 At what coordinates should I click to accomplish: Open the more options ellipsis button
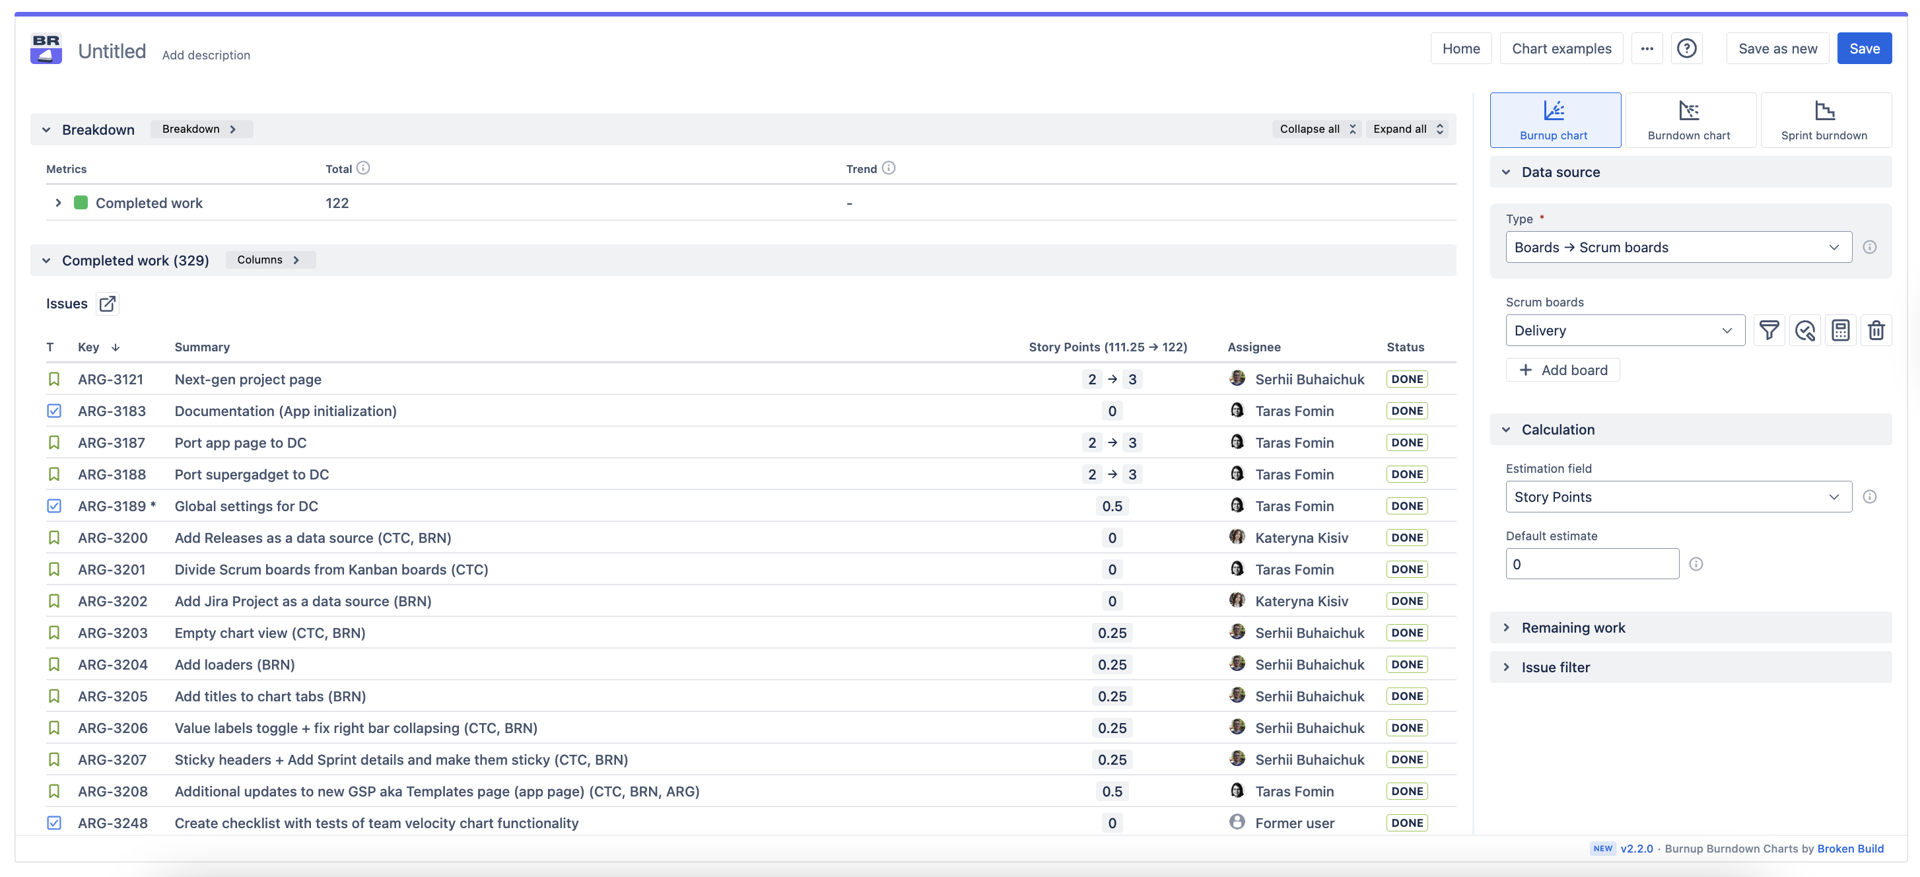pyautogui.click(x=1647, y=48)
